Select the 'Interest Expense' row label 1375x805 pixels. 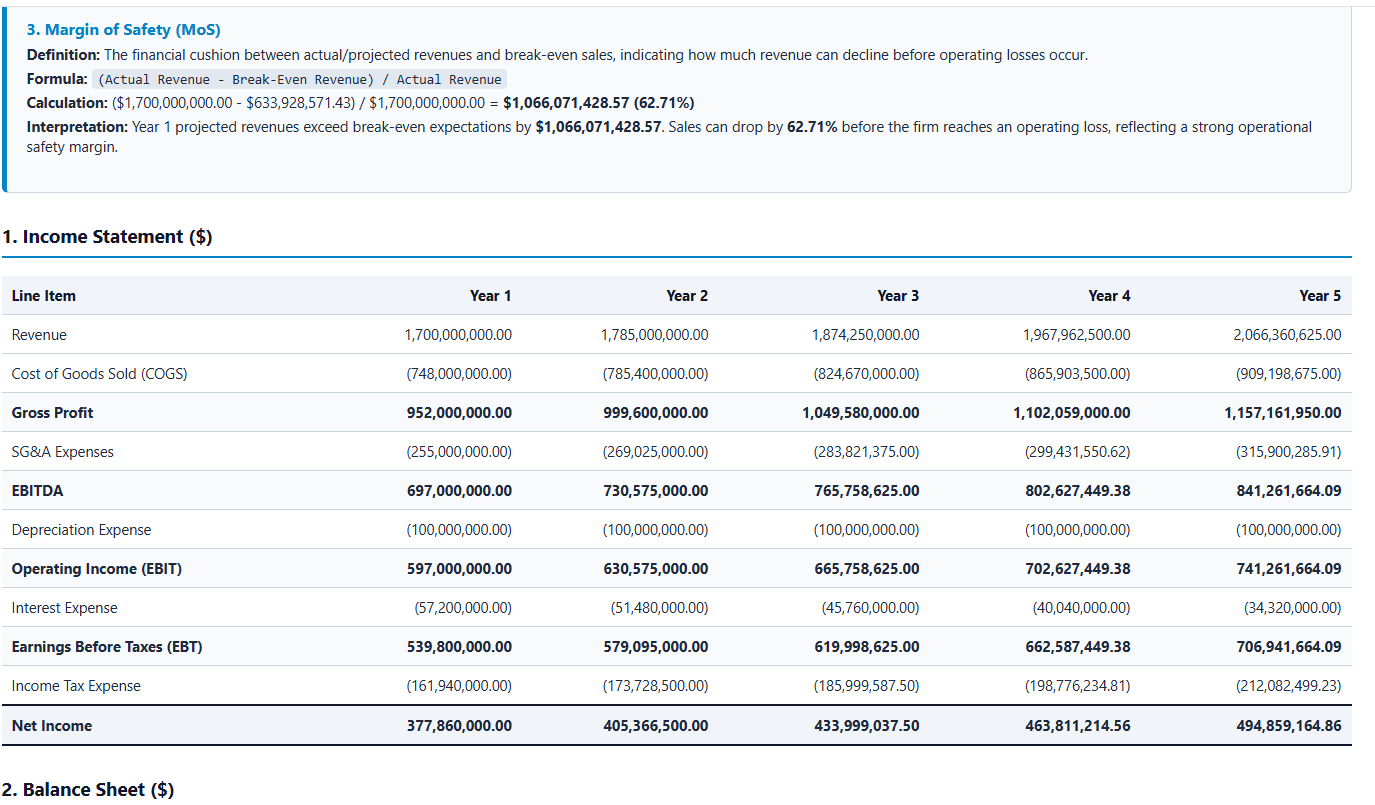tap(64, 608)
